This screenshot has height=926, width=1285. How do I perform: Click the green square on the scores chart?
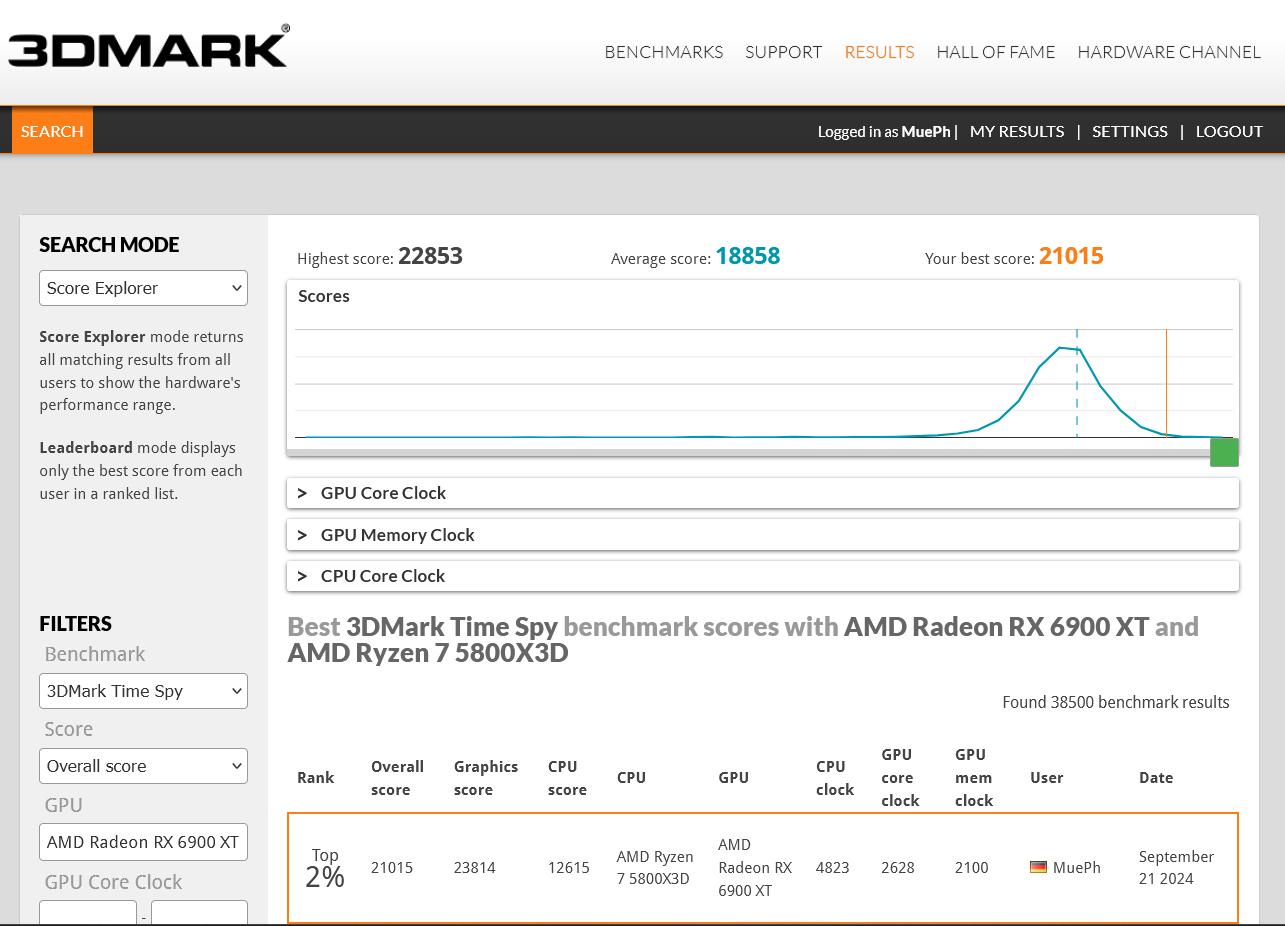1224,452
